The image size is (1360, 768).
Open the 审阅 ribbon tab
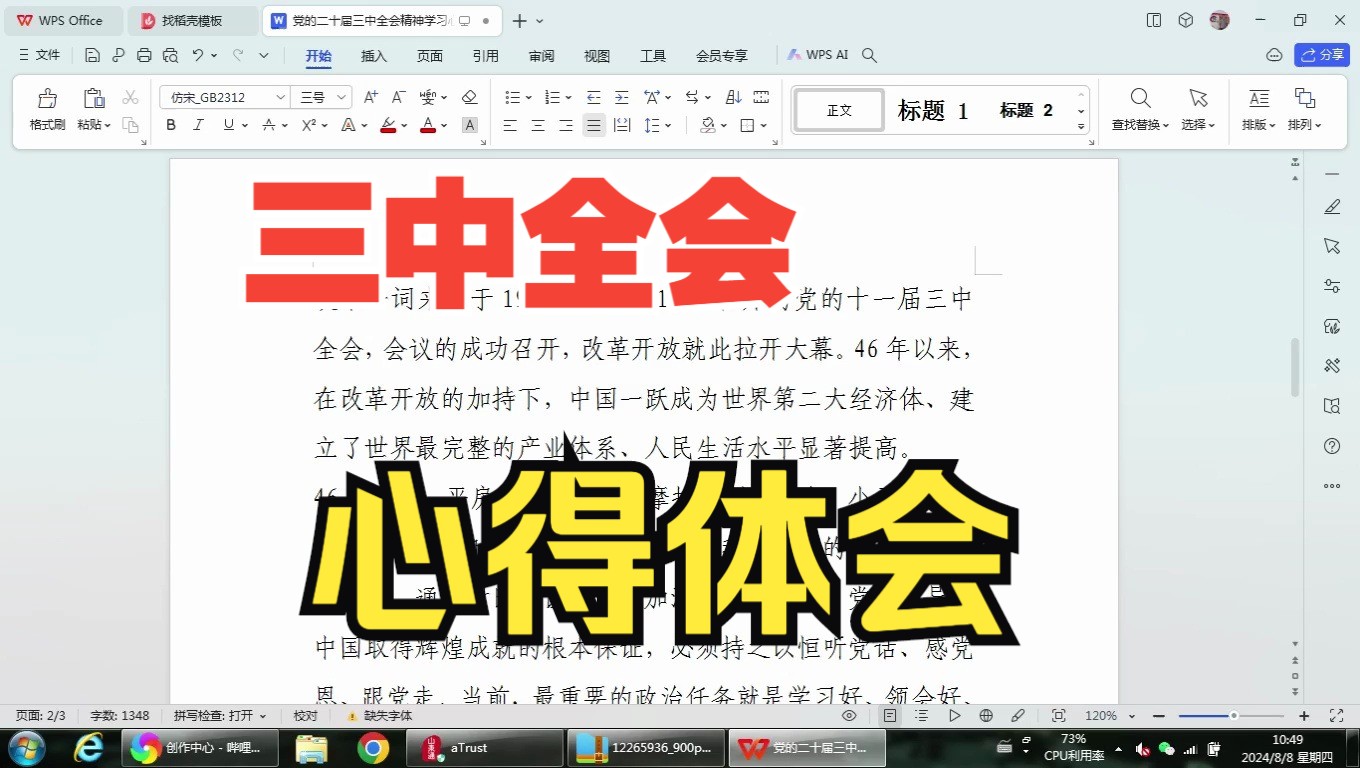(x=541, y=56)
